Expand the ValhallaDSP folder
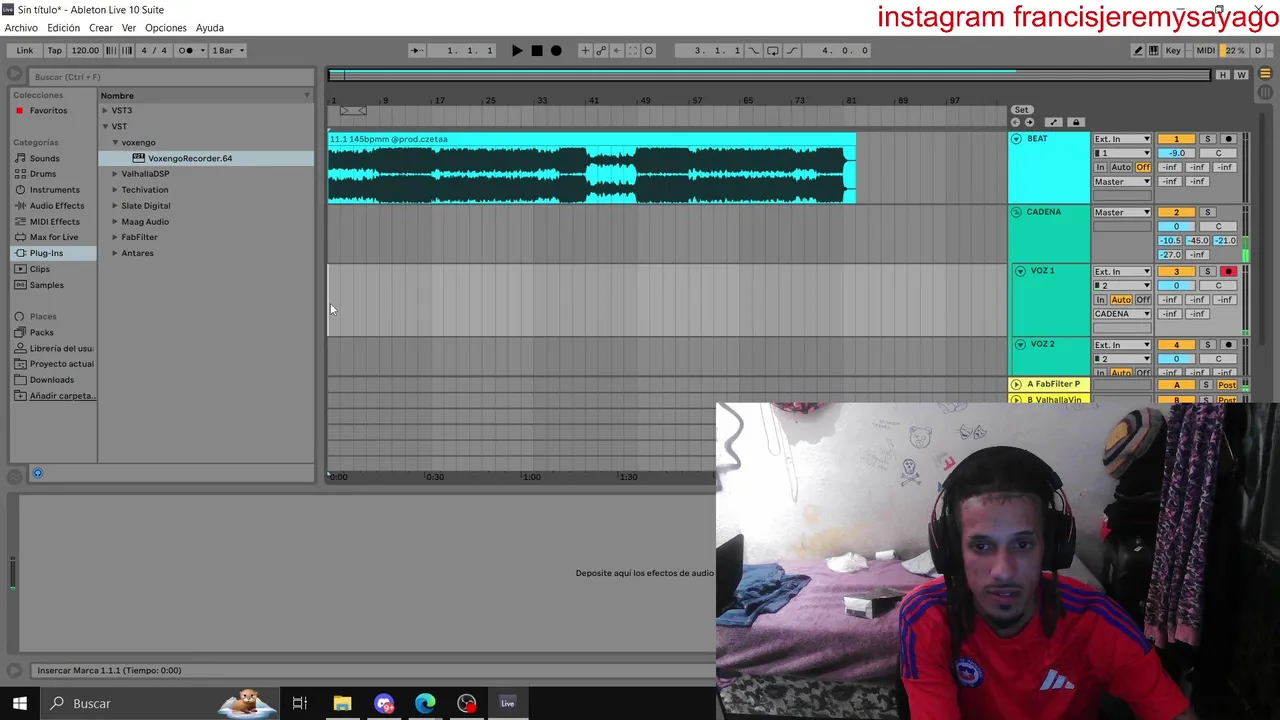Image resolution: width=1280 pixels, height=720 pixels. tap(115, 174)
